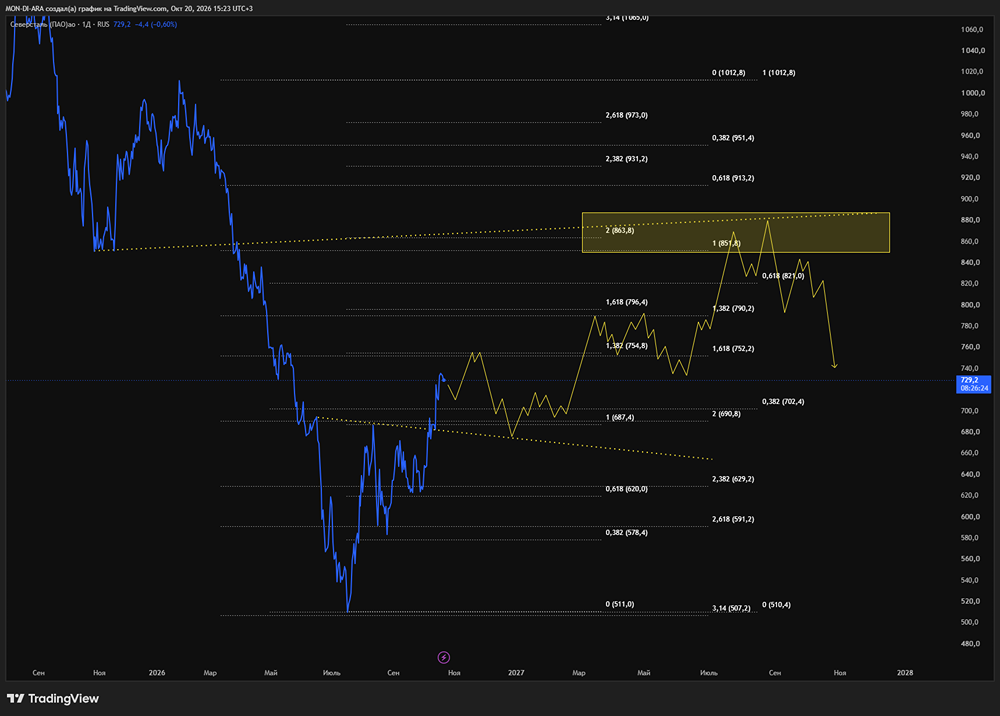Click the 480,0 price axis label

969,643
